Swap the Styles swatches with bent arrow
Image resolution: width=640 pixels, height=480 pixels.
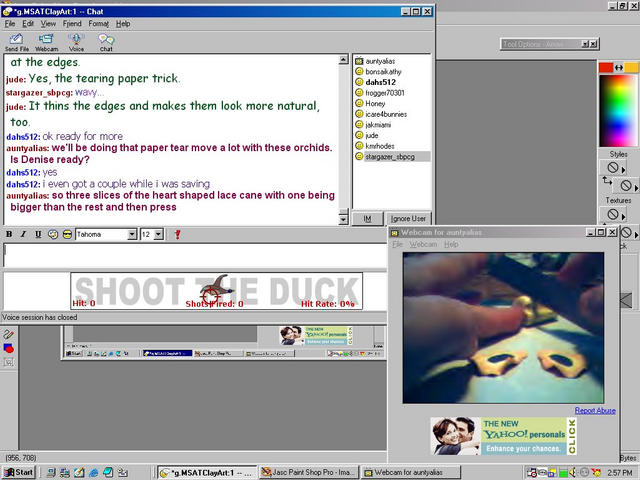click(x=607, y=180)
